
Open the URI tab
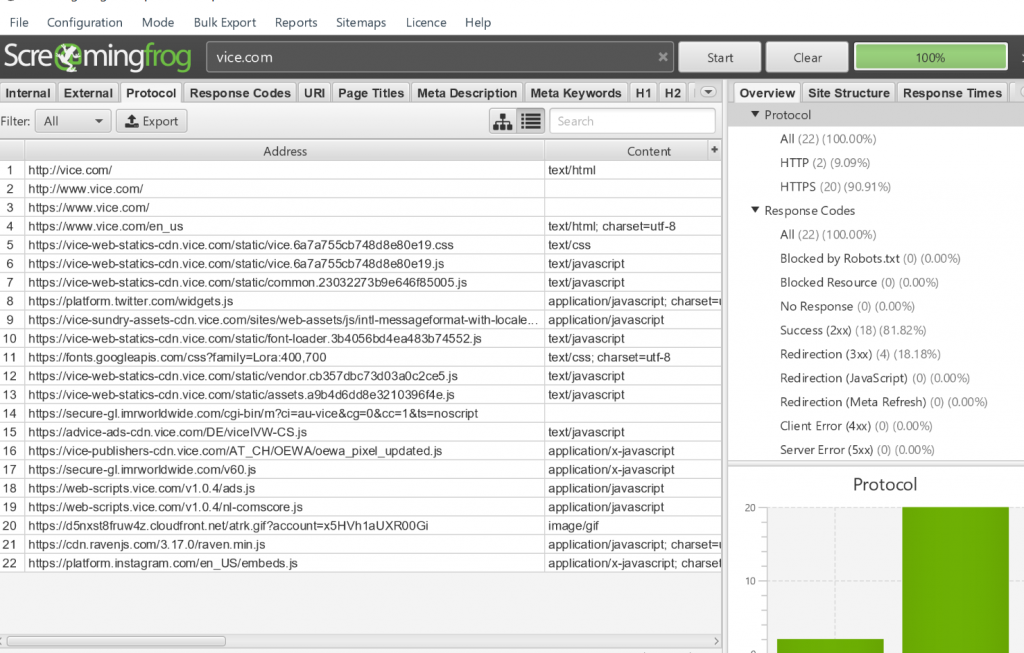314,93
